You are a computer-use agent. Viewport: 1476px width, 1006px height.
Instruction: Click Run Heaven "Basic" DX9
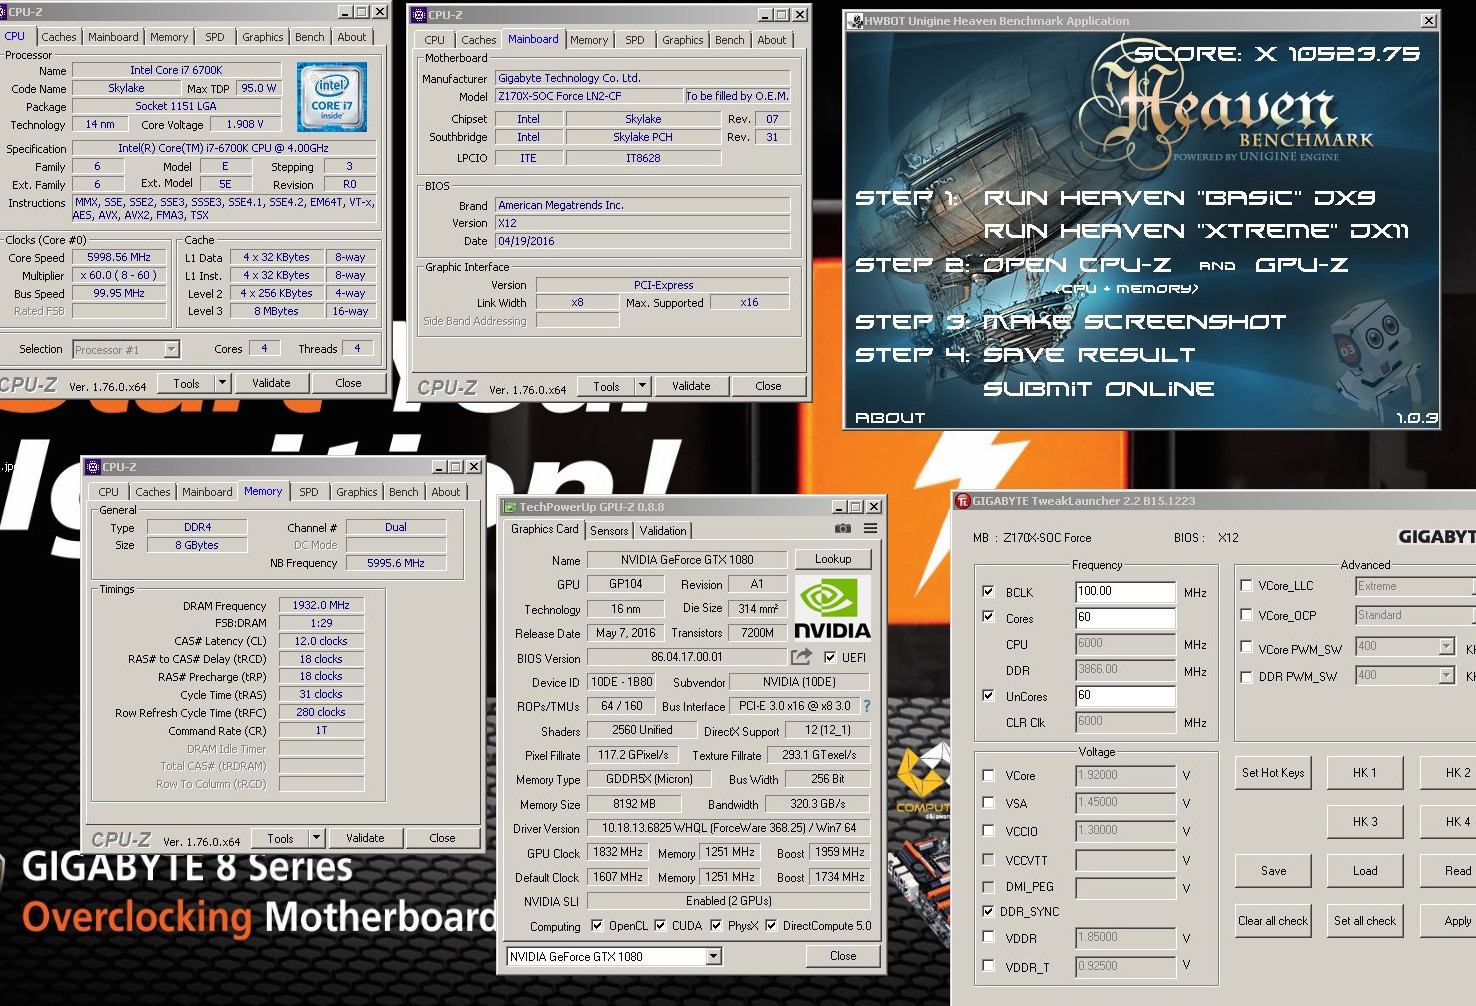[x=1179, y=198]
